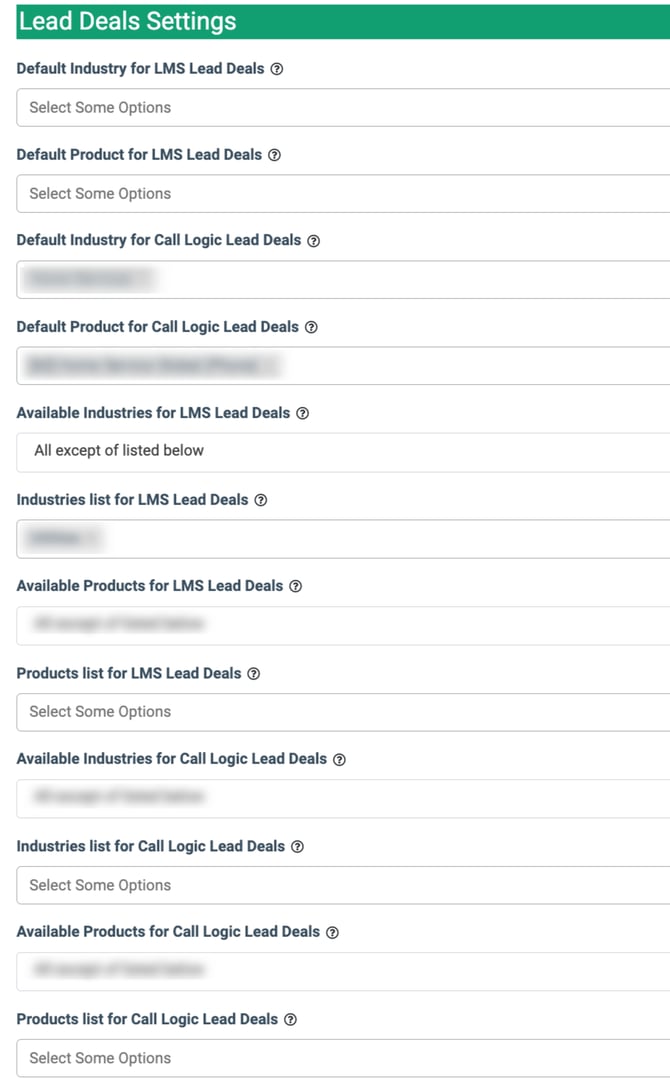Click help icon beside Default Product for LMS
The image size is (670, 1086).
pyautogui.click(x=274, y=155)
